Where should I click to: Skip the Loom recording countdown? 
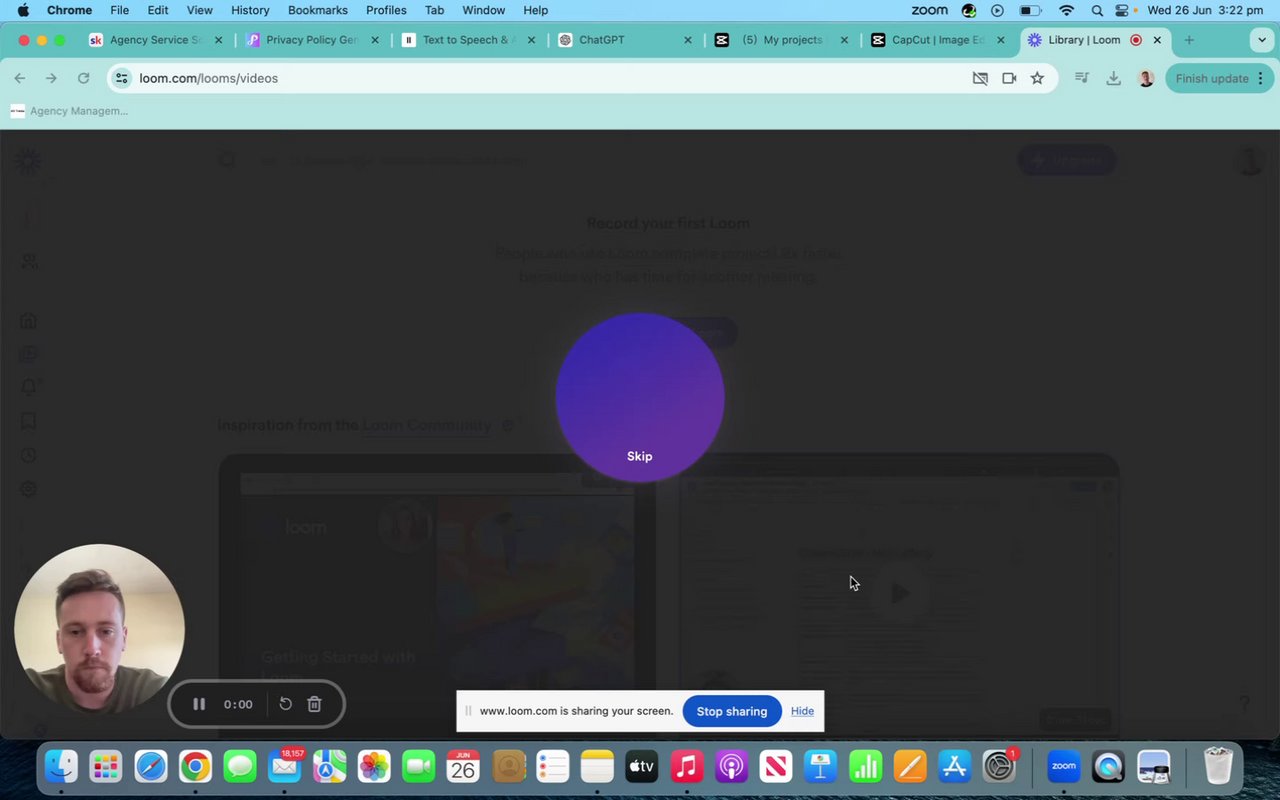tap(639, 456)
